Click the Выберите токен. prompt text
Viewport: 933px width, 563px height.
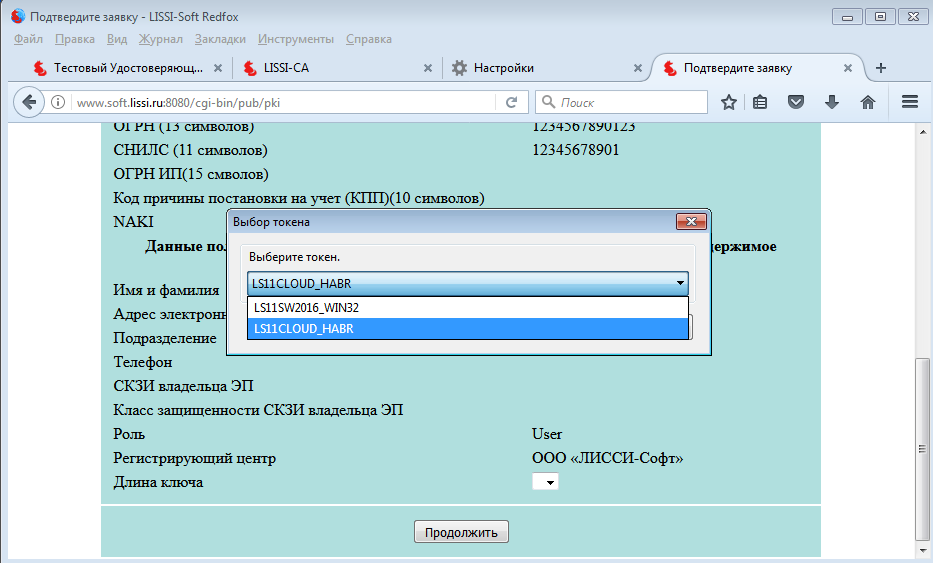coord(294,257)
